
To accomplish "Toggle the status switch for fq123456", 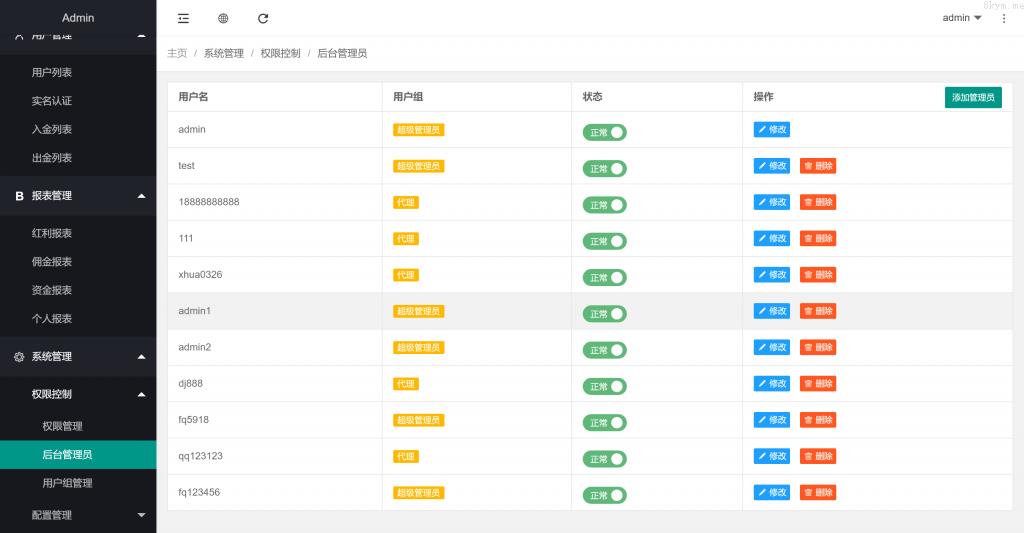I will (x=604, y=495).
